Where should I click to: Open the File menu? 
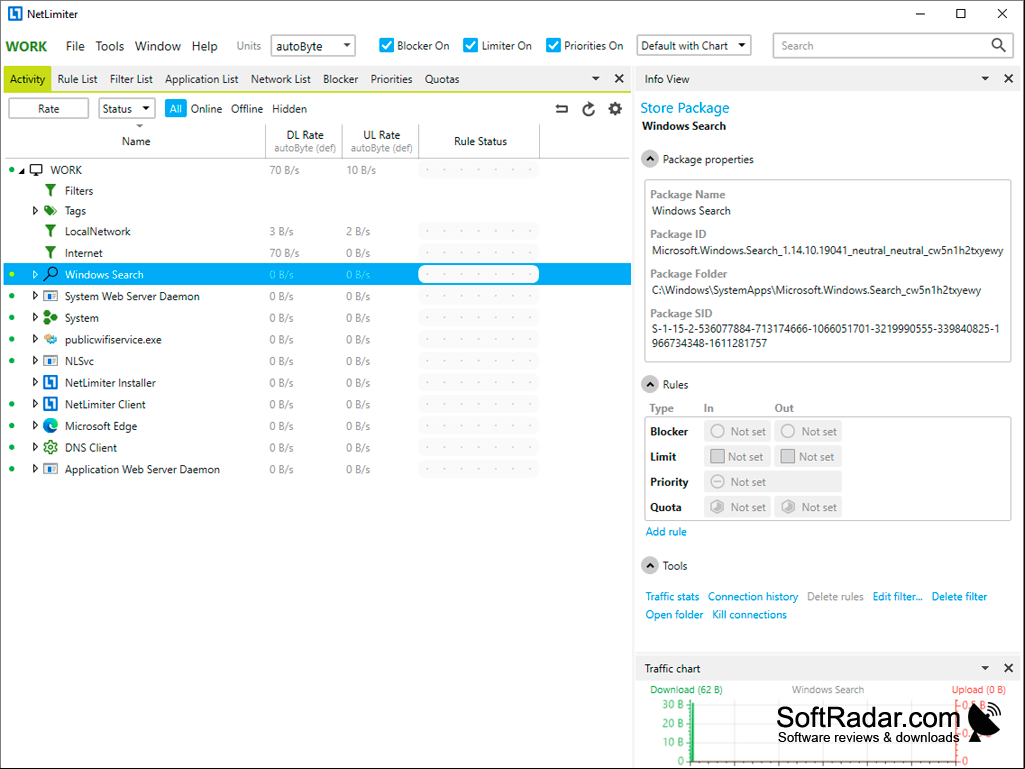tap(75, 46)
